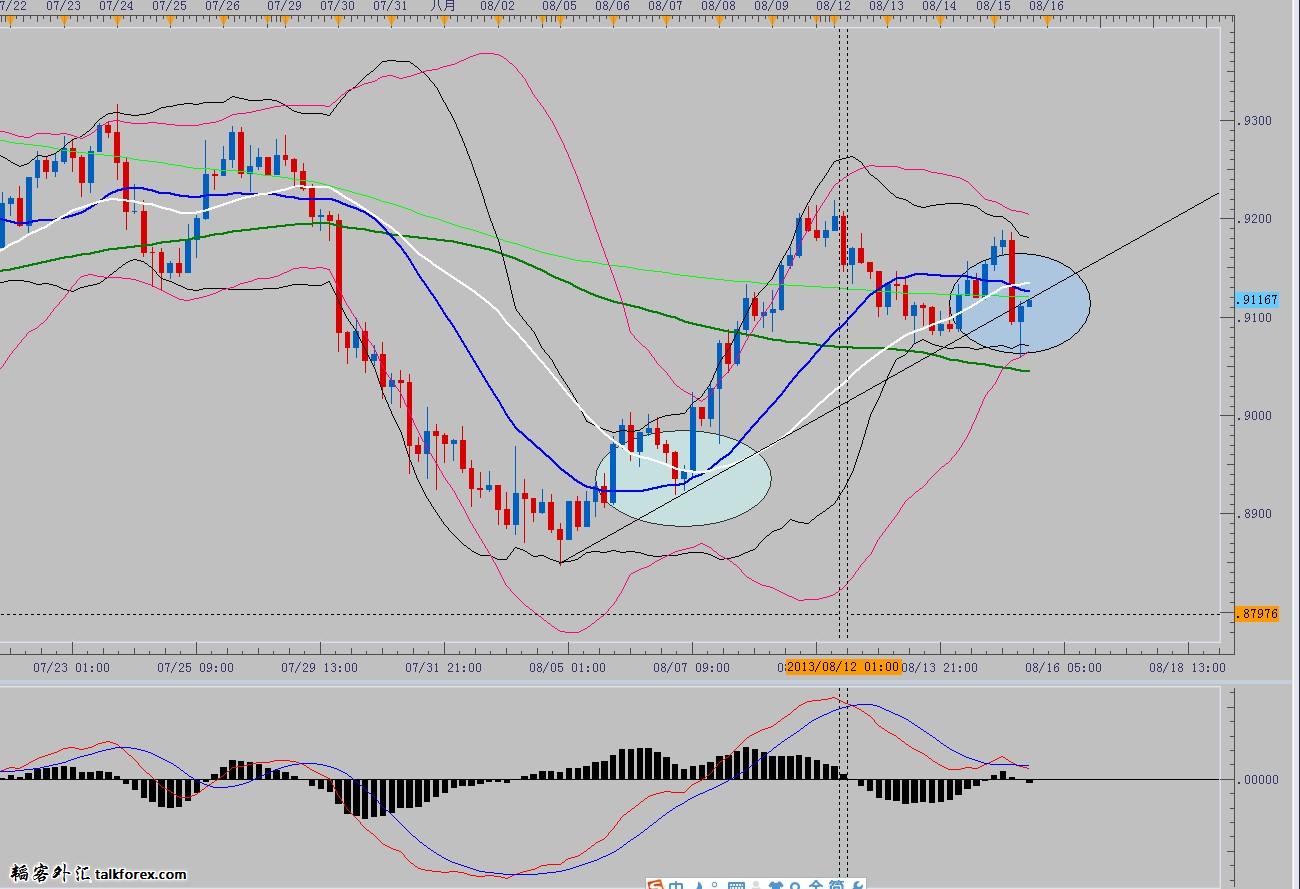Click the user login icon in the IME bar

[x=756, y=884]
